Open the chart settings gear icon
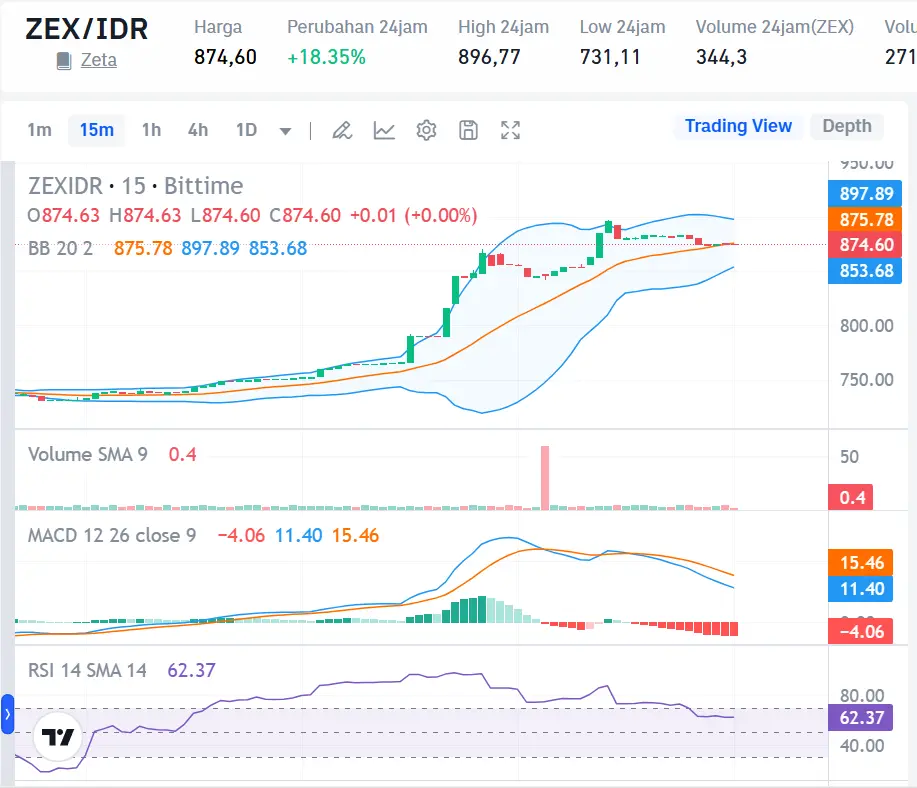Image resolution: width=917 pixels, height=788 pixels. point(426,130)
